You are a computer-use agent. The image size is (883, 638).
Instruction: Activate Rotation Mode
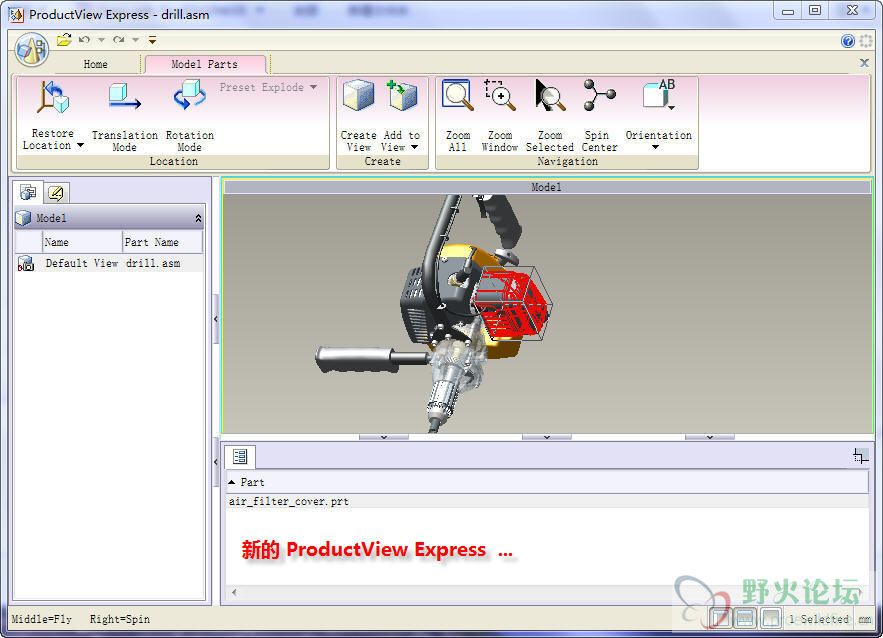point(190,115)
